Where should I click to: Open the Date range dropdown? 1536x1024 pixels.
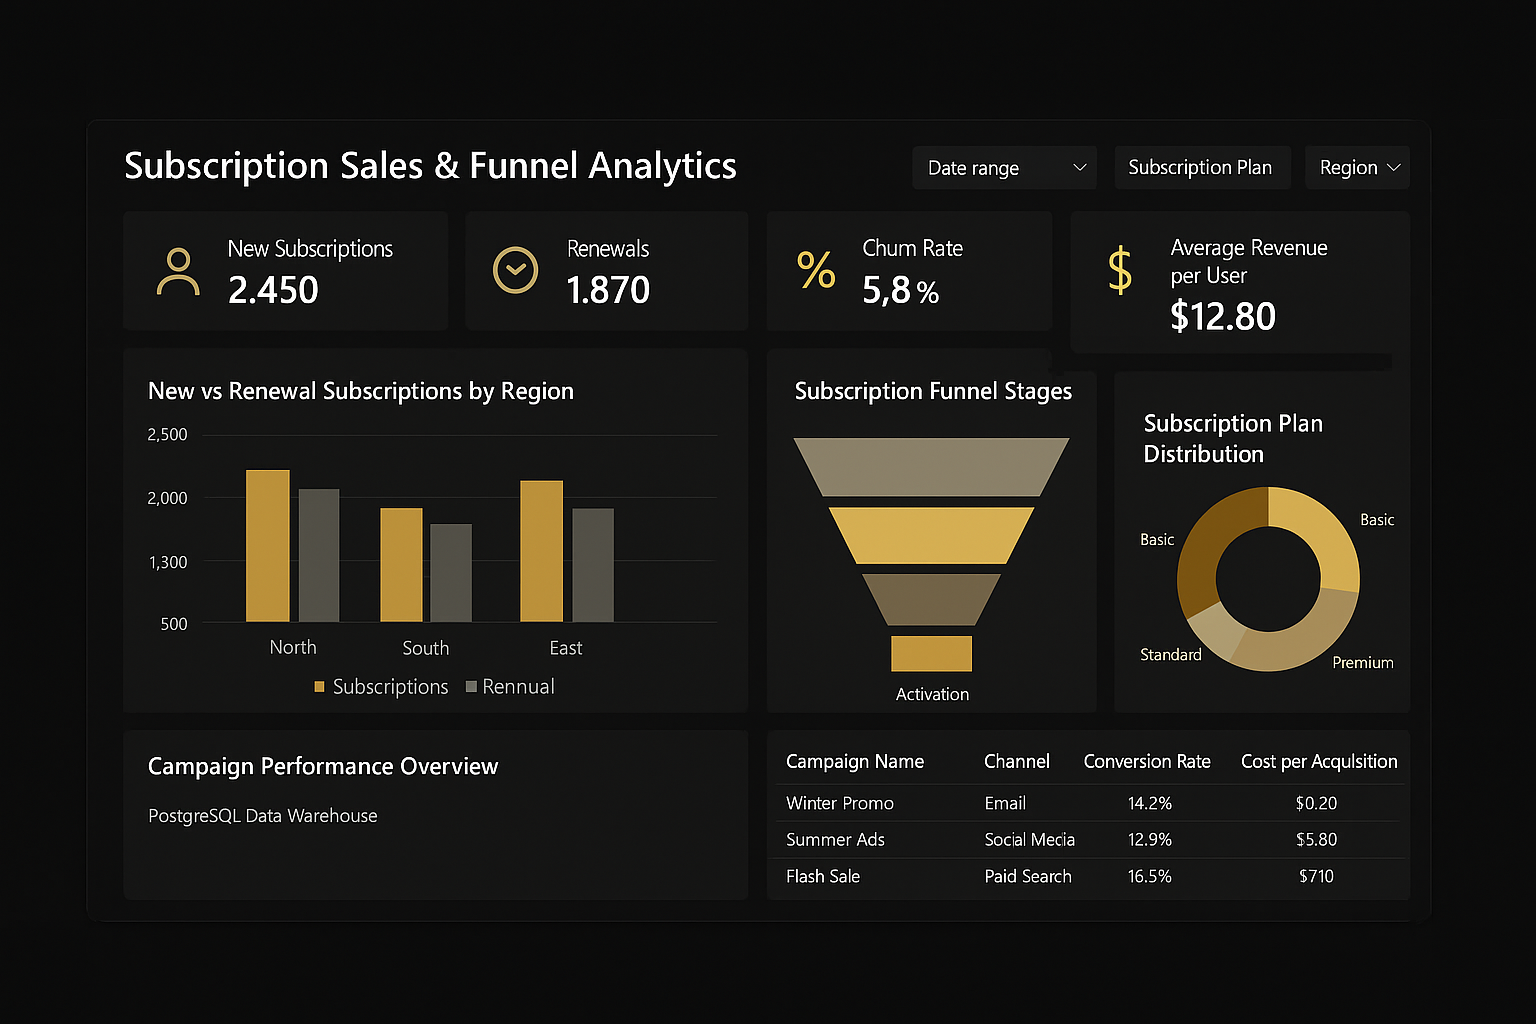point(1004,168)
